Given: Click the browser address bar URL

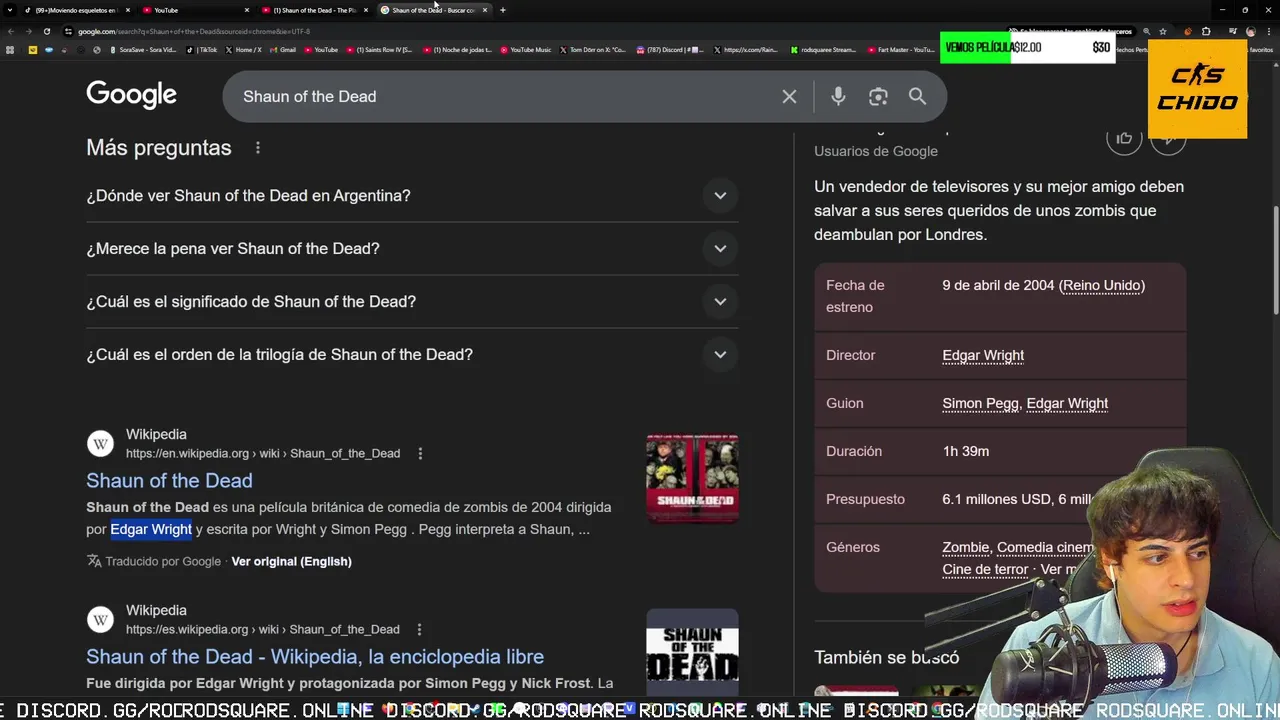Looking at the screenshot, I should click(x=194, y=31).
